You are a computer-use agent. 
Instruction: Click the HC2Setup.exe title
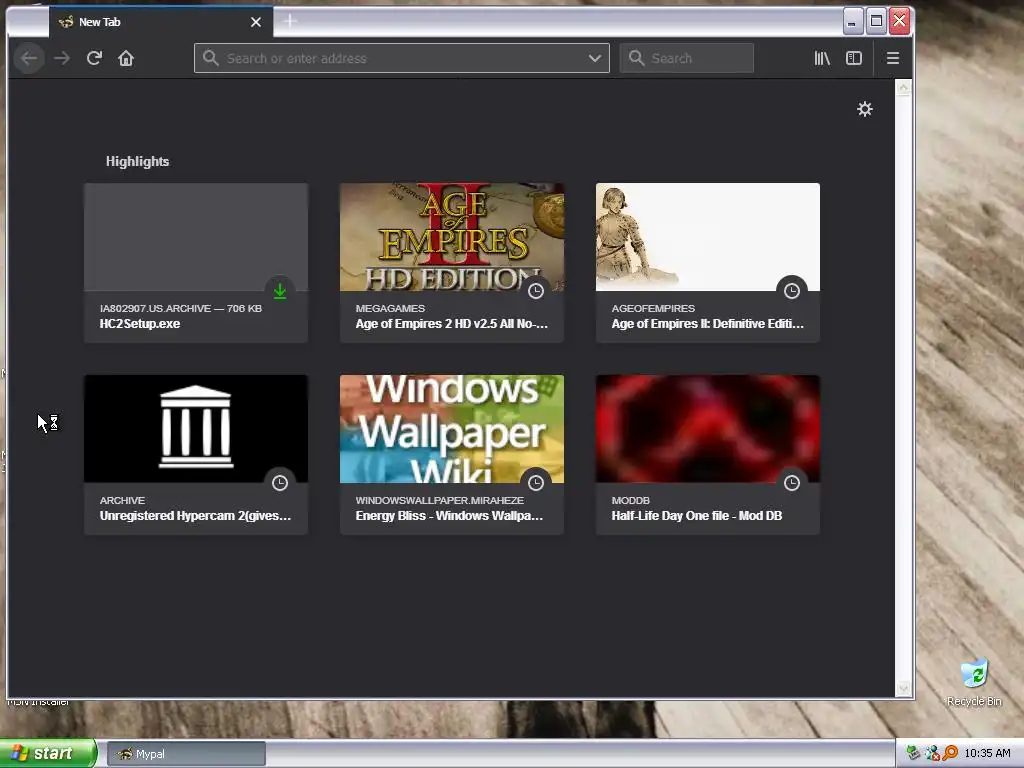[x=140, y=324]
